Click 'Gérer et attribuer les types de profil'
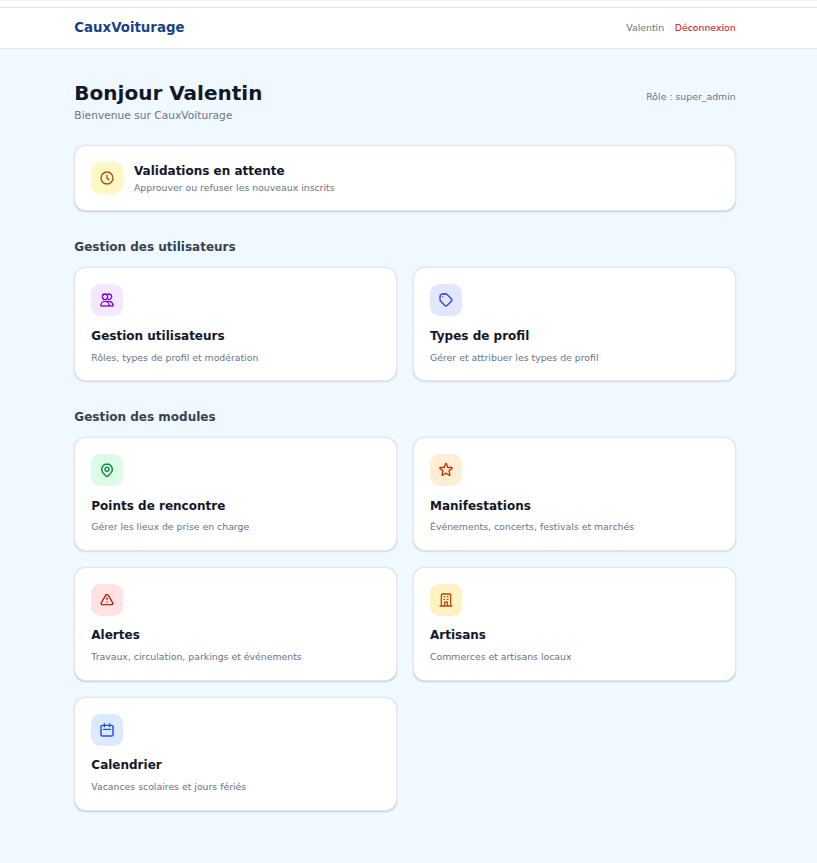The width and height of the screenshot is (817, 863). pyautogui.click(x=514, y=358)
